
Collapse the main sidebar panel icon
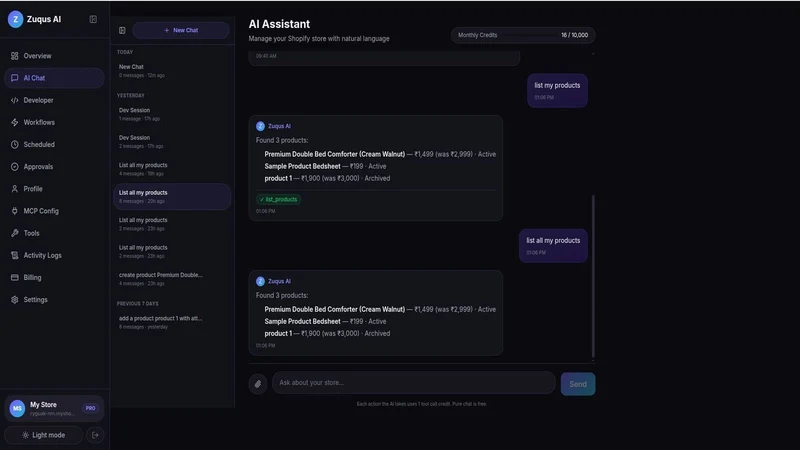click(93, 19)
